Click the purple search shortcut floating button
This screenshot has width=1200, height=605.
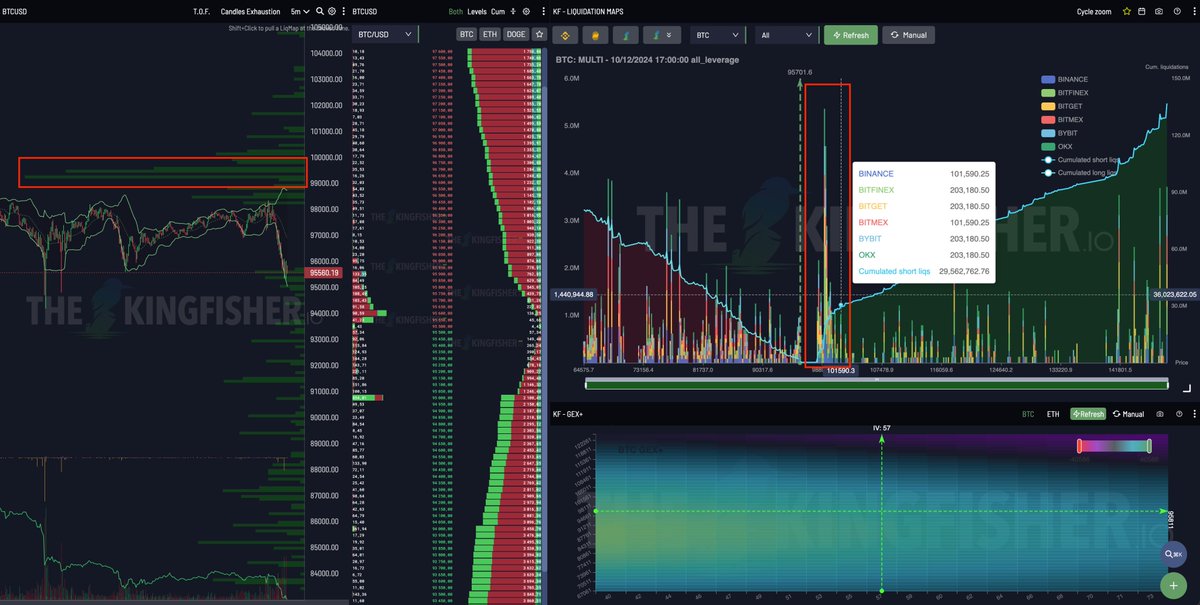[1174, 554]
